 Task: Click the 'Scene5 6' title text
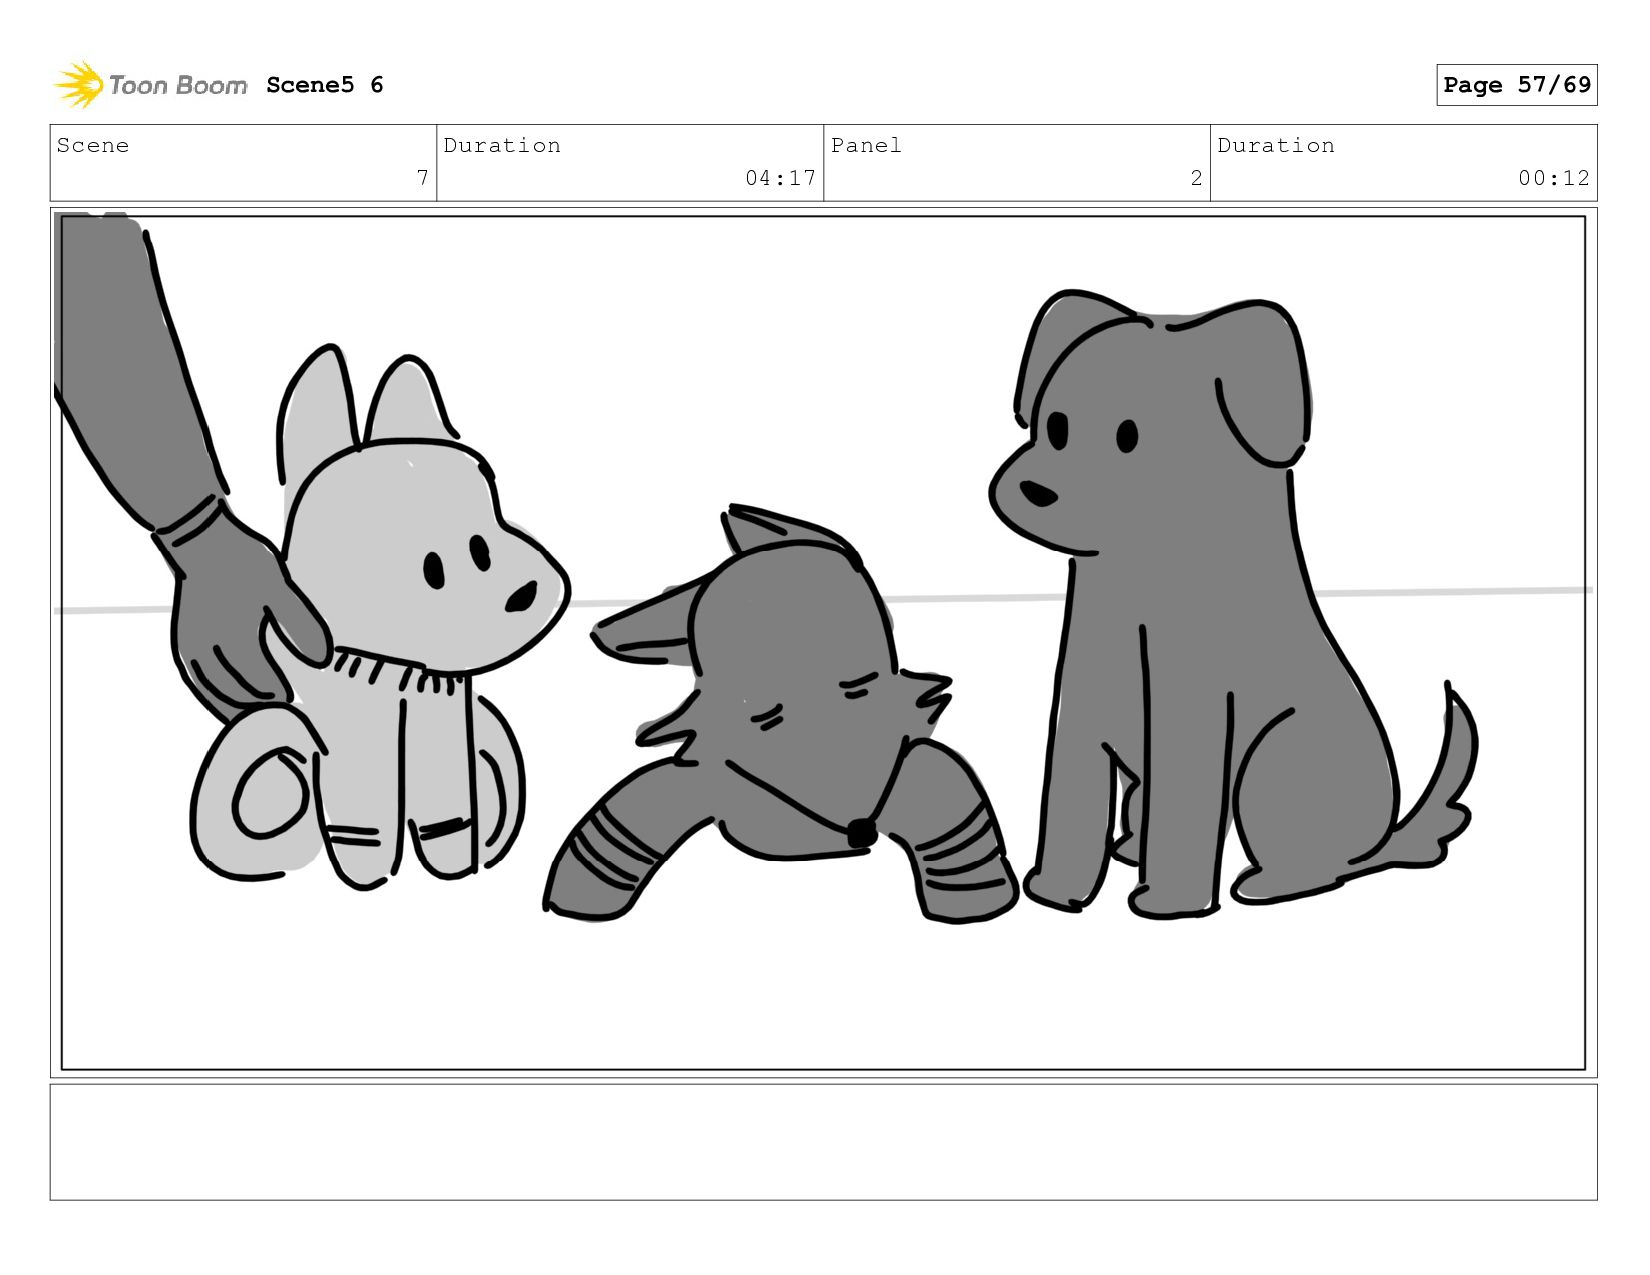coord(325,85)
